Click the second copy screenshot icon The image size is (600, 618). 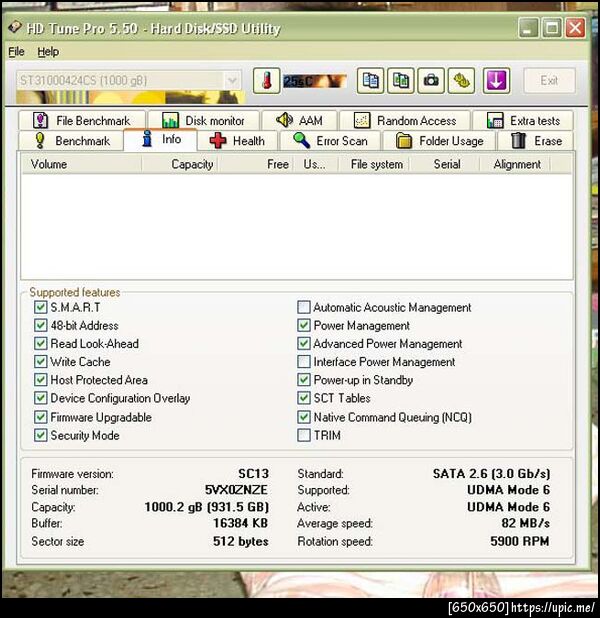pyautogui.click(x=401, y=81)
